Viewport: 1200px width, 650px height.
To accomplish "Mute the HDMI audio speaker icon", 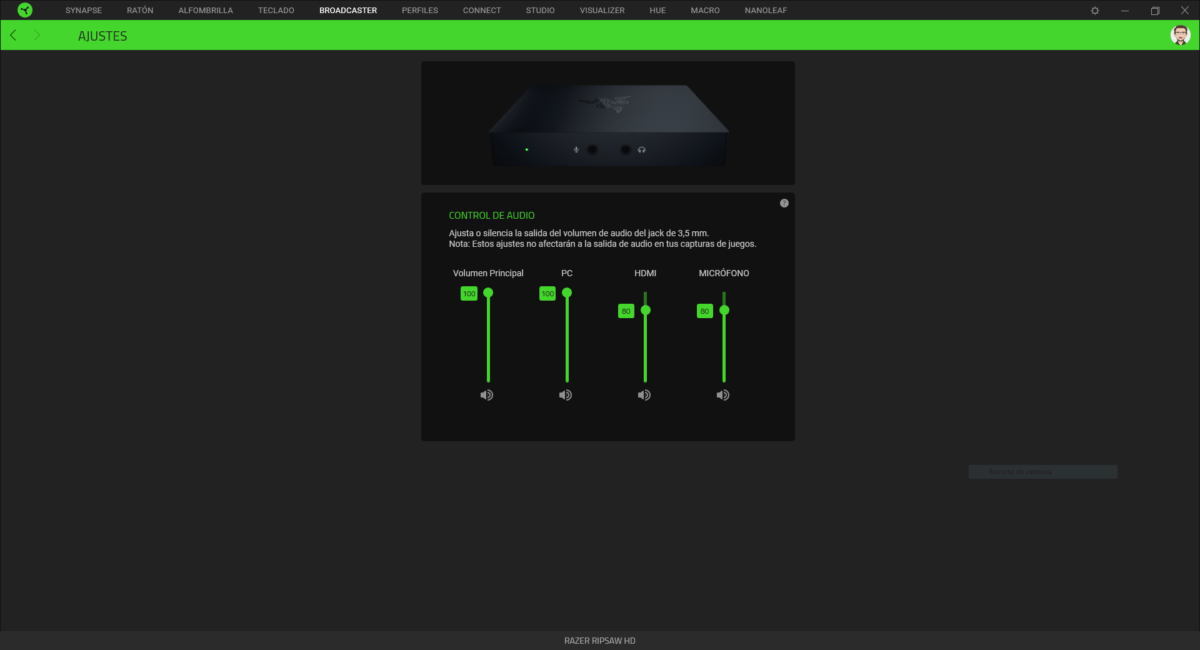I will click(644, 395).
